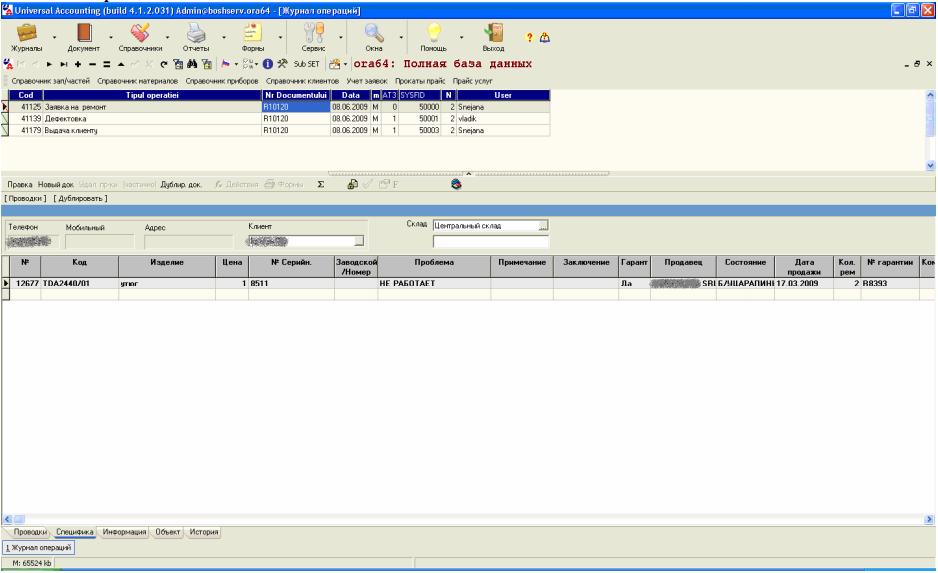
Task: Click the empty field below Склад
Action: (x=491, y=242)
